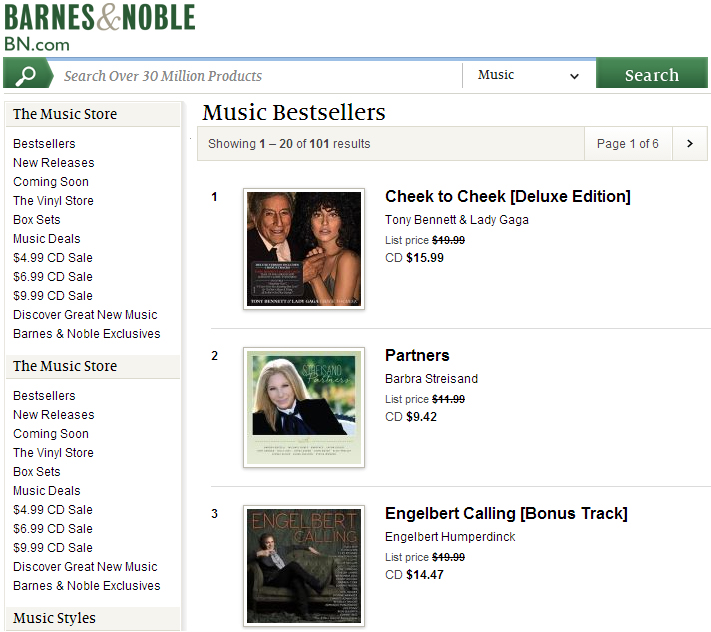The image size is (711, 632).
Task: Select Tony Bennett & Lady Gaga artist link
Action: pos(457,220)
